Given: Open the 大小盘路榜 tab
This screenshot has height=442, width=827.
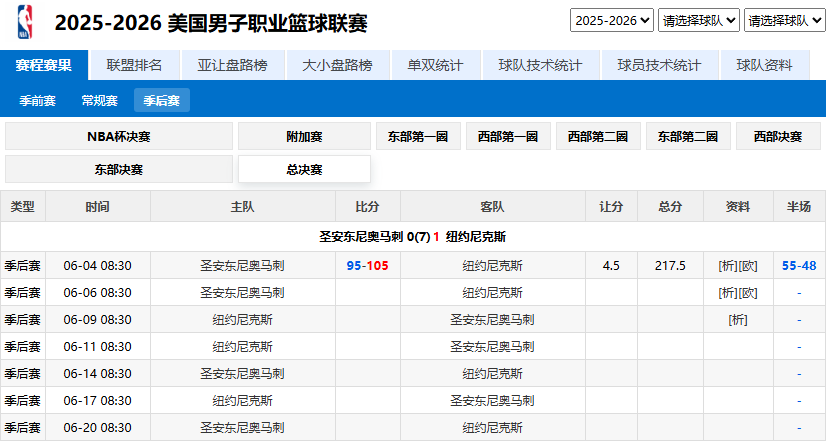Looking at the screenshot, I should [338, 65].
